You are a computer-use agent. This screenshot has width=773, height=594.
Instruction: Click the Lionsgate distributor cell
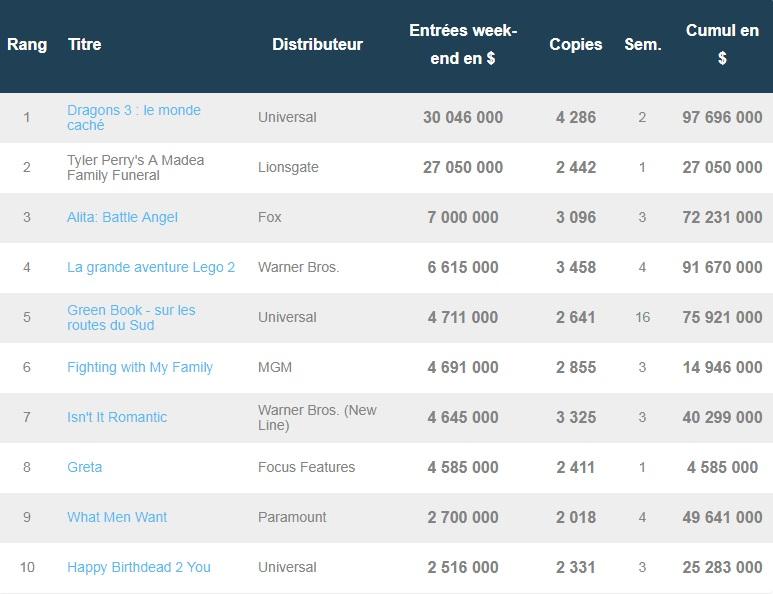[x=288, y=167]
